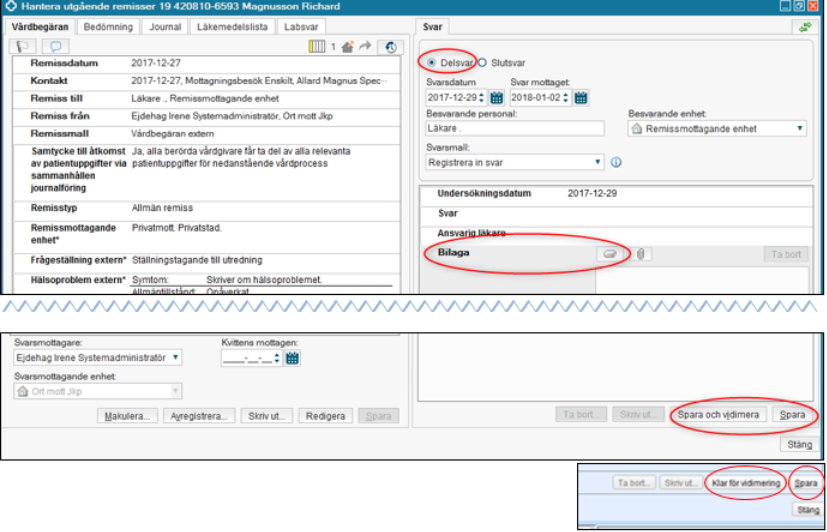The width and height of the screenshot is (827, 532).
Task: Select the Slutsvar radio button
Action: point(483,61)
